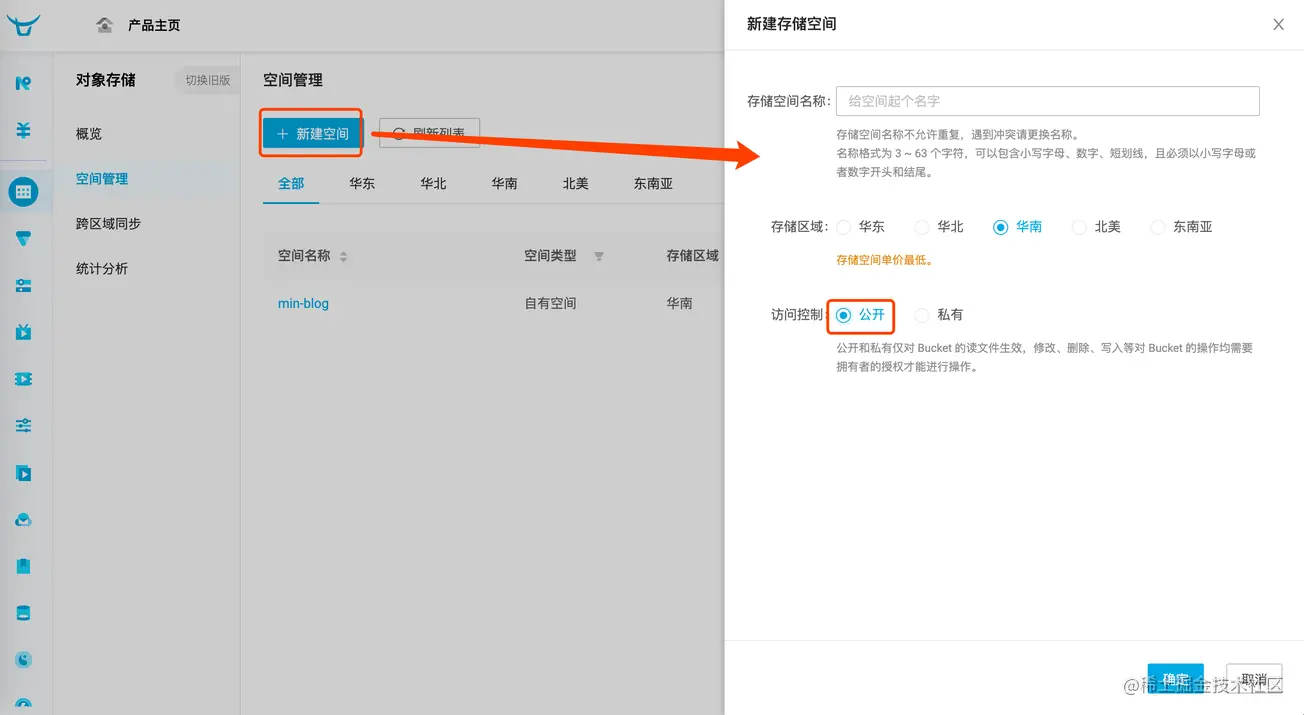The height and width of the screenshot is (715, 1304).
Task: Open 概览 in the object storage menu
Action: [89, 134]
